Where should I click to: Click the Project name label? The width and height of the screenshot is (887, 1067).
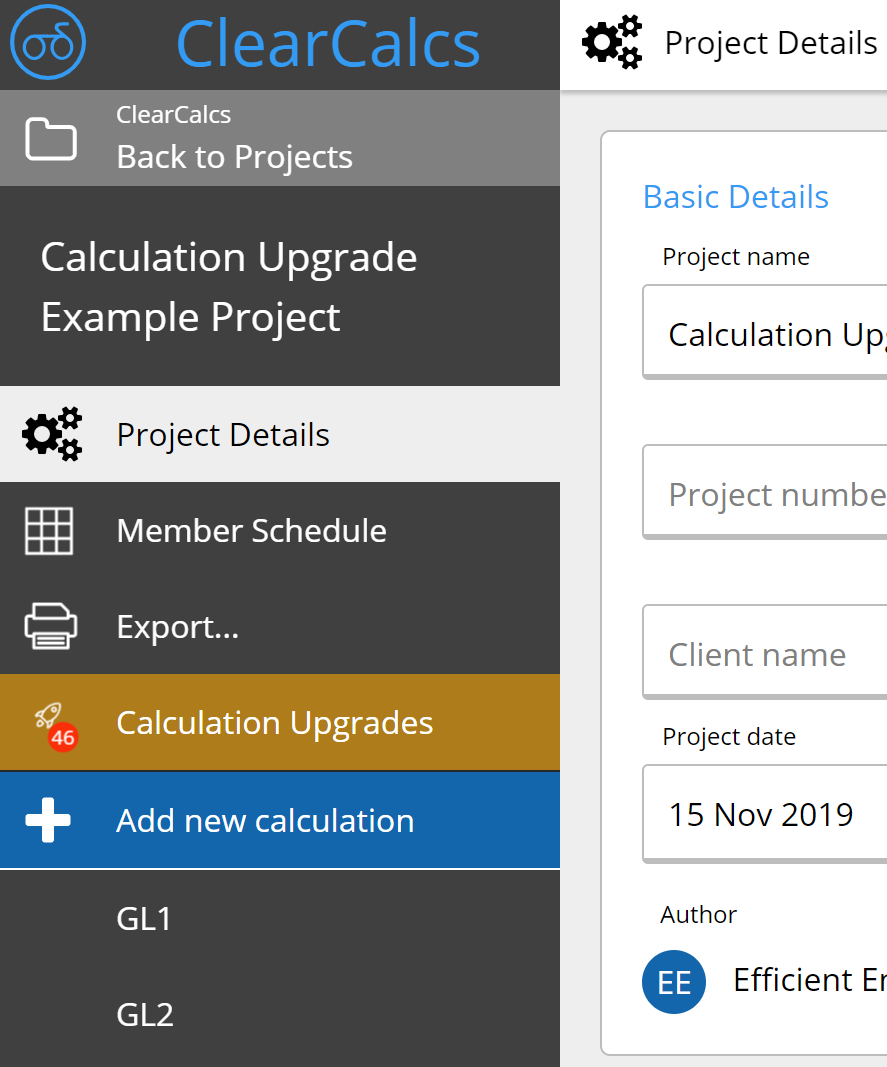tap(736, 257)
